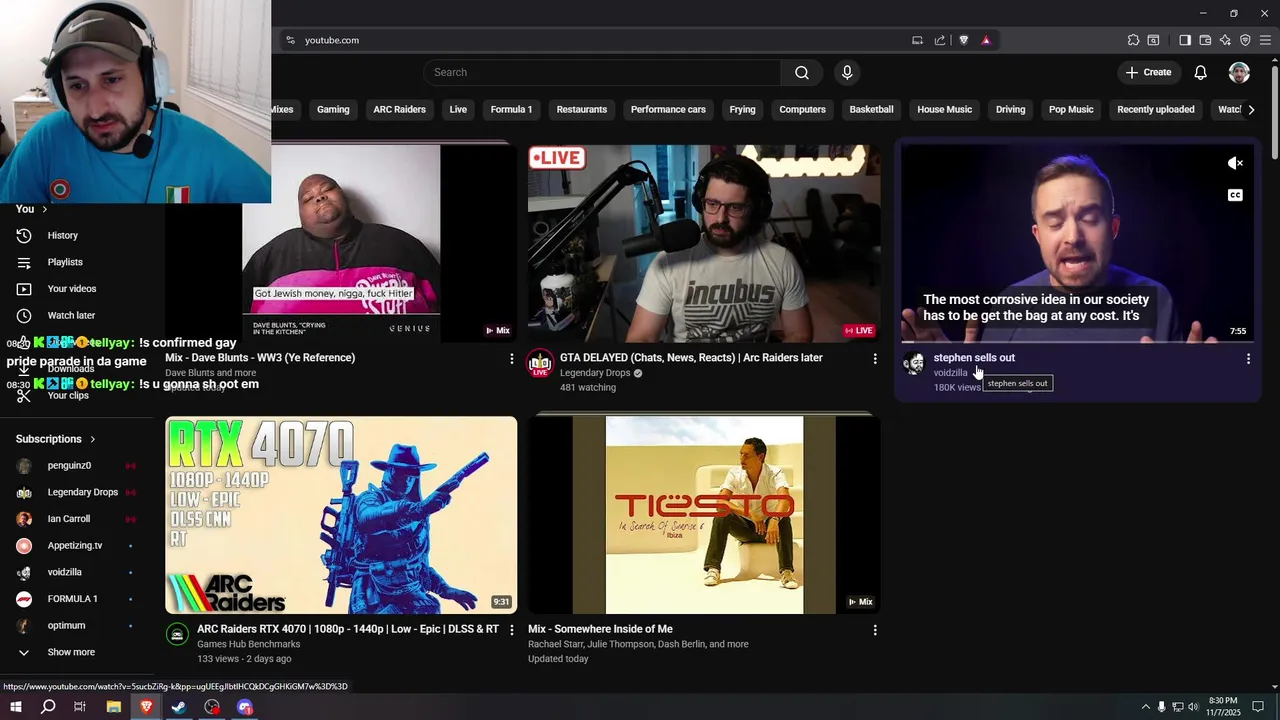This screenshot has height=720, width=1280.
Task: Open the browser hamburger main menu
Action: click(1265, 40)
